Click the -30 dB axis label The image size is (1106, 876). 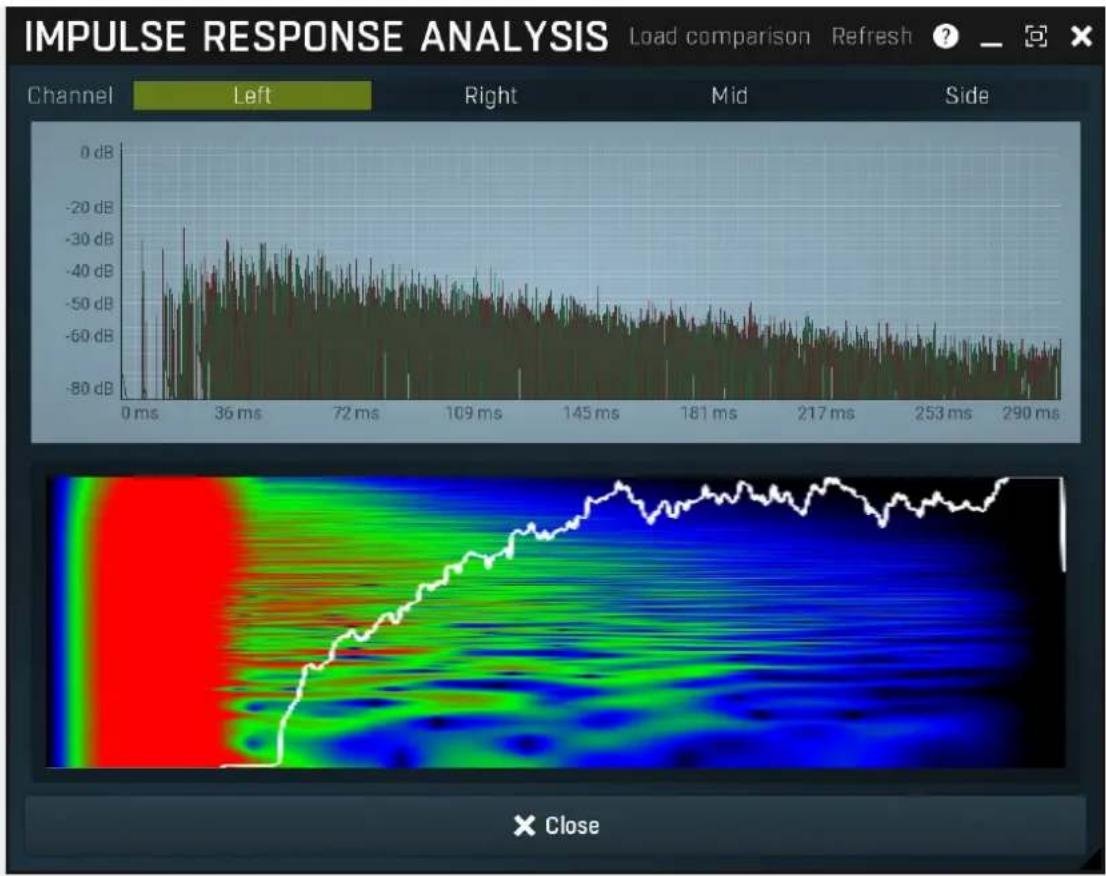click(90, 239)
